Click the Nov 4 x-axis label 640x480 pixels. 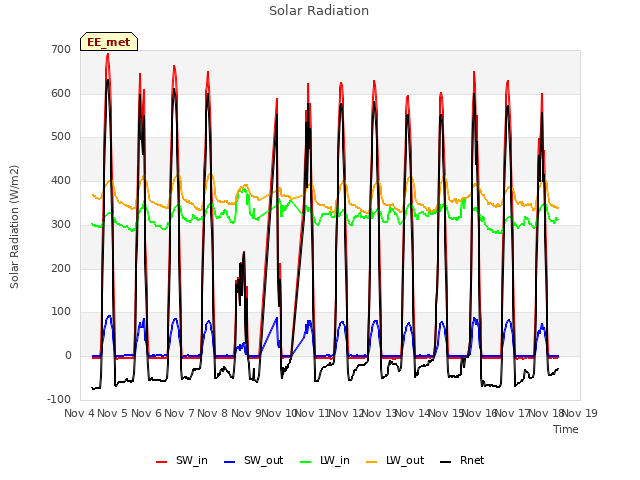[79, 413]
